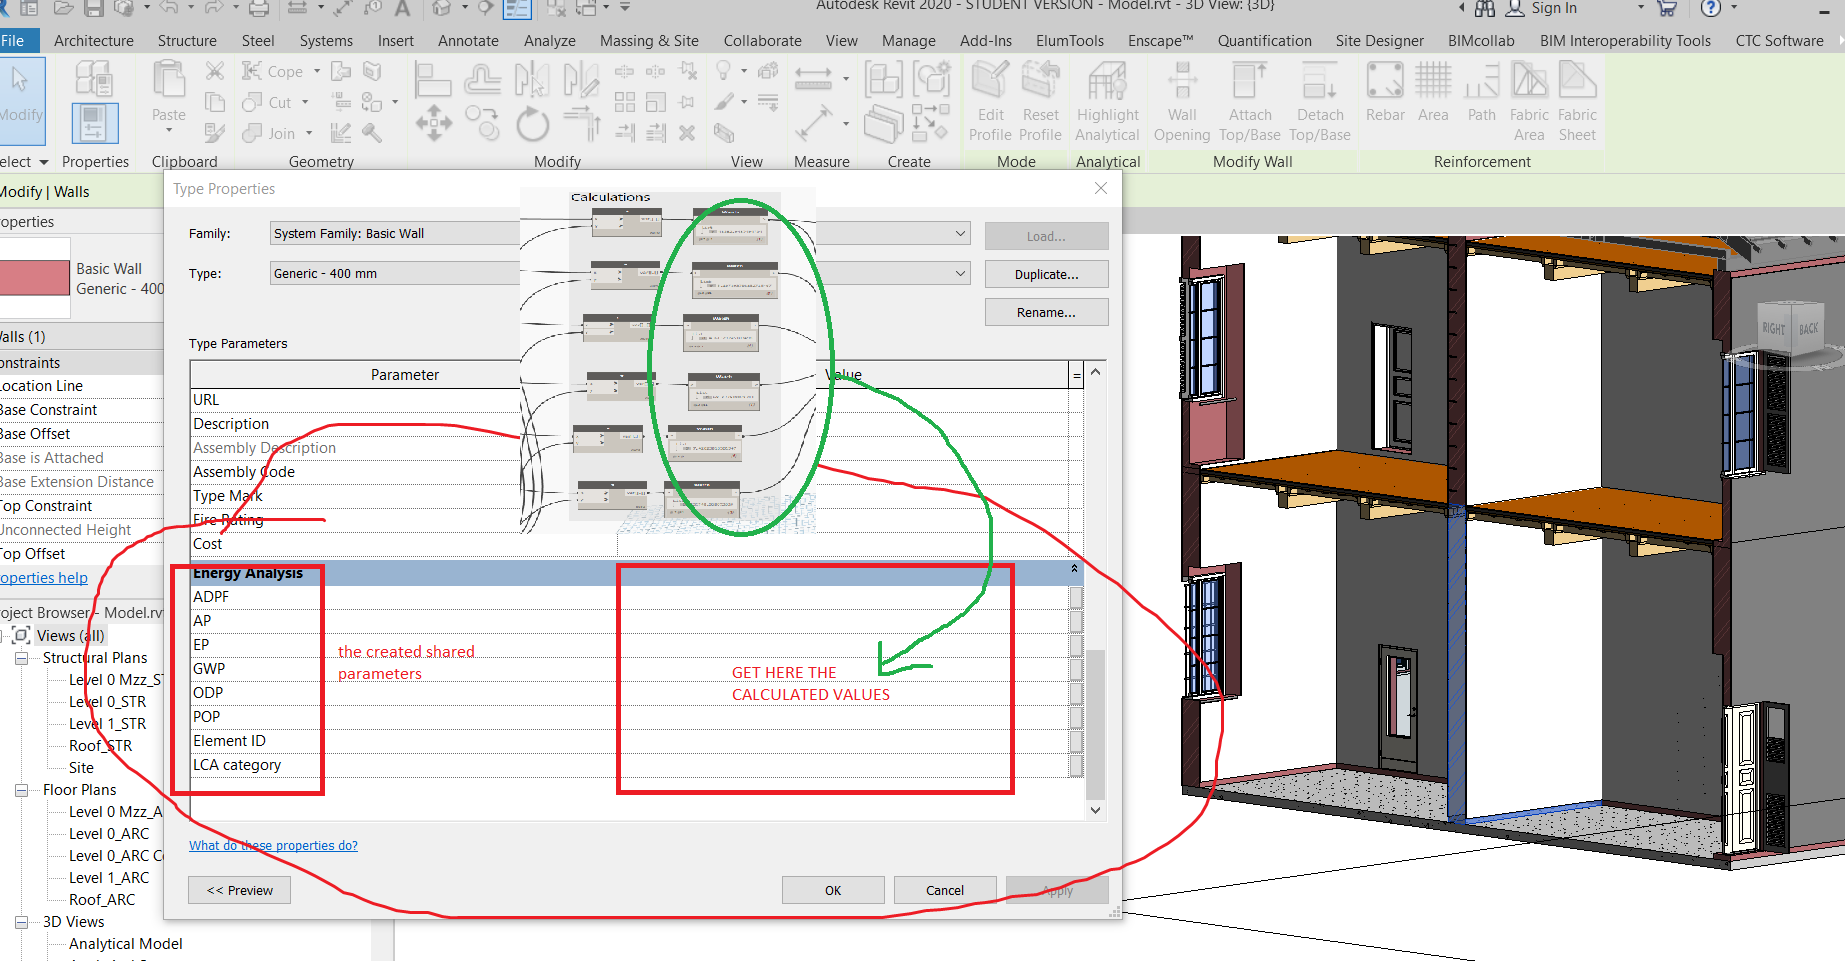The image size is (1845, 961).
Task: Open the Cope dropdown arrow
Action: click(x=317, y=72)
